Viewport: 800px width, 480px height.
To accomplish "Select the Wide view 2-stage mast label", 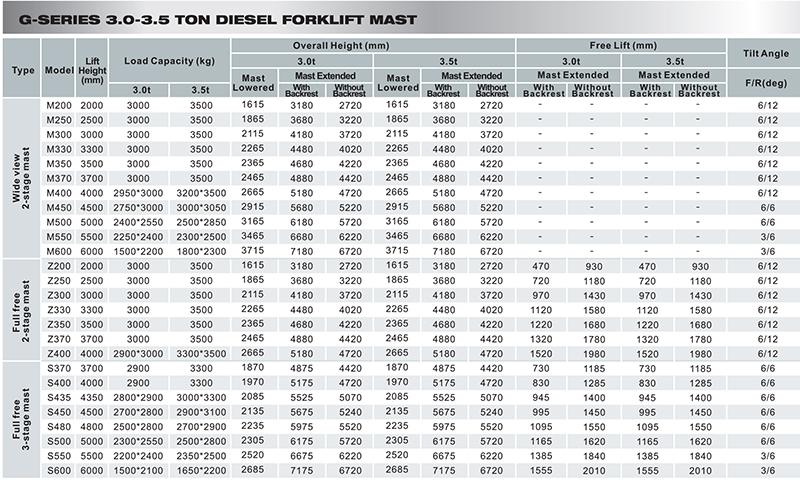I will [21, 178].
